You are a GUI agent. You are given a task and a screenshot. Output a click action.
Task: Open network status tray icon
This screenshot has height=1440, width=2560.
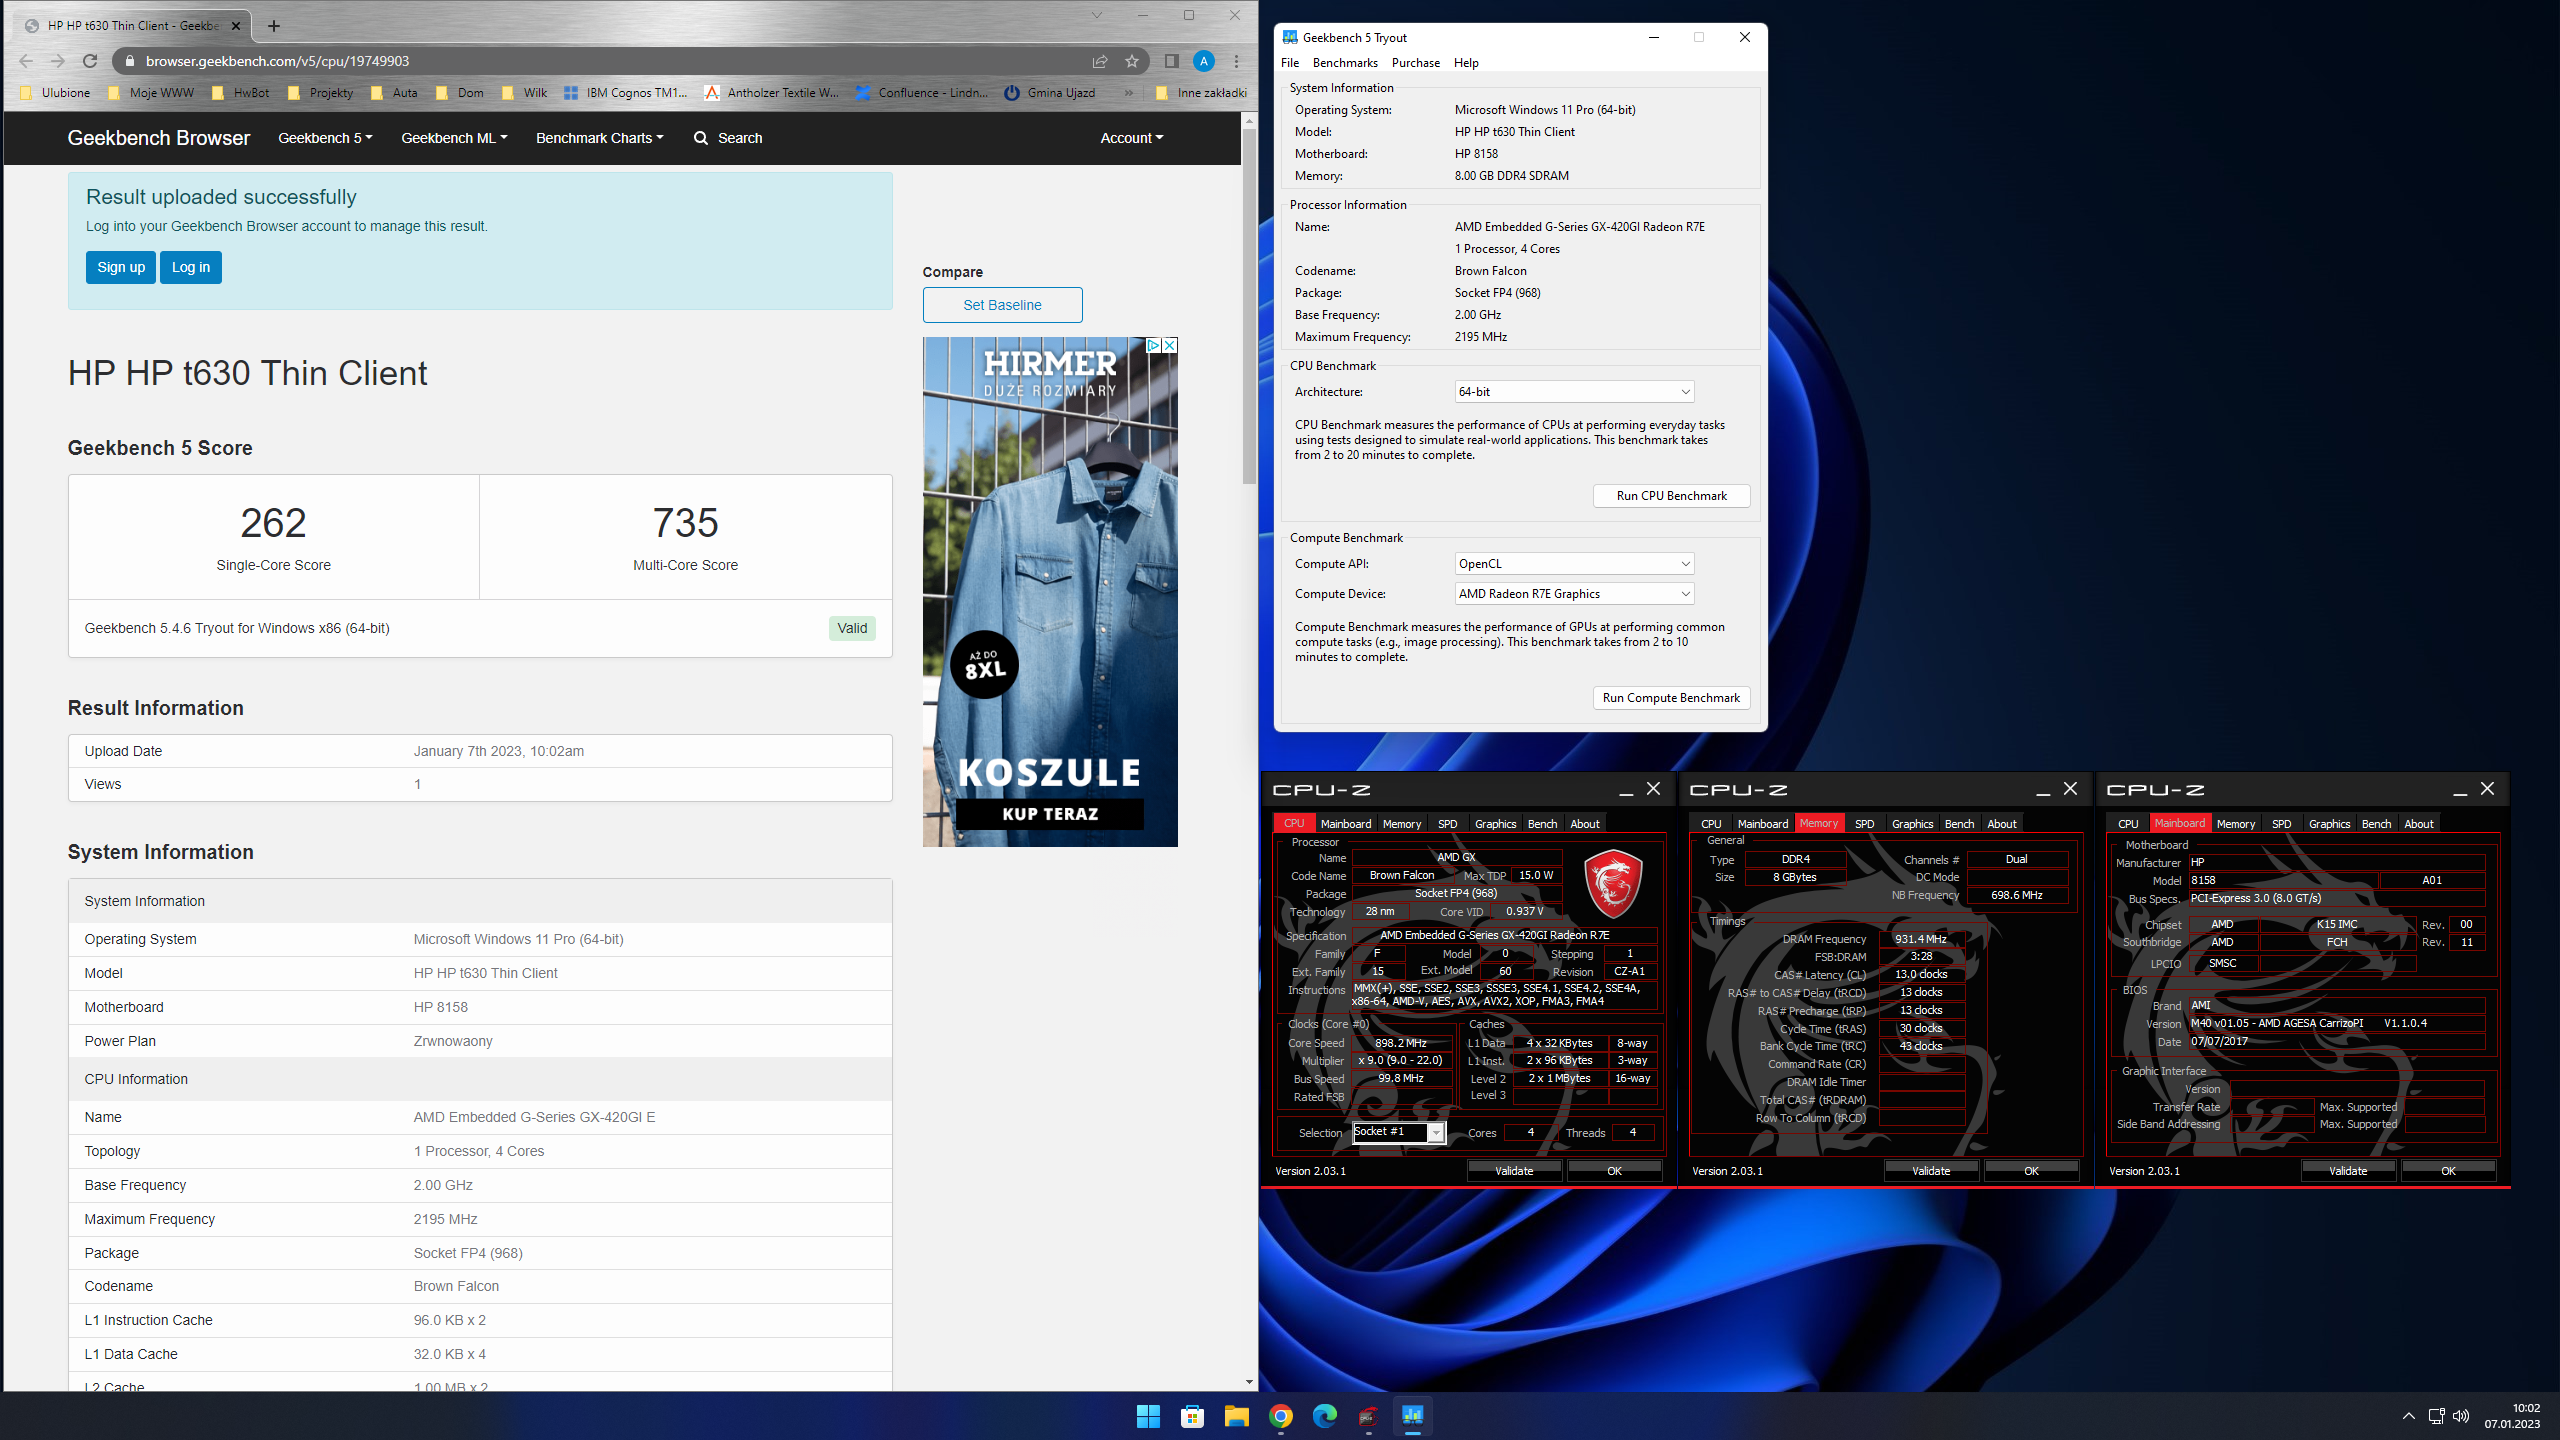(x=2436, y=1416)
